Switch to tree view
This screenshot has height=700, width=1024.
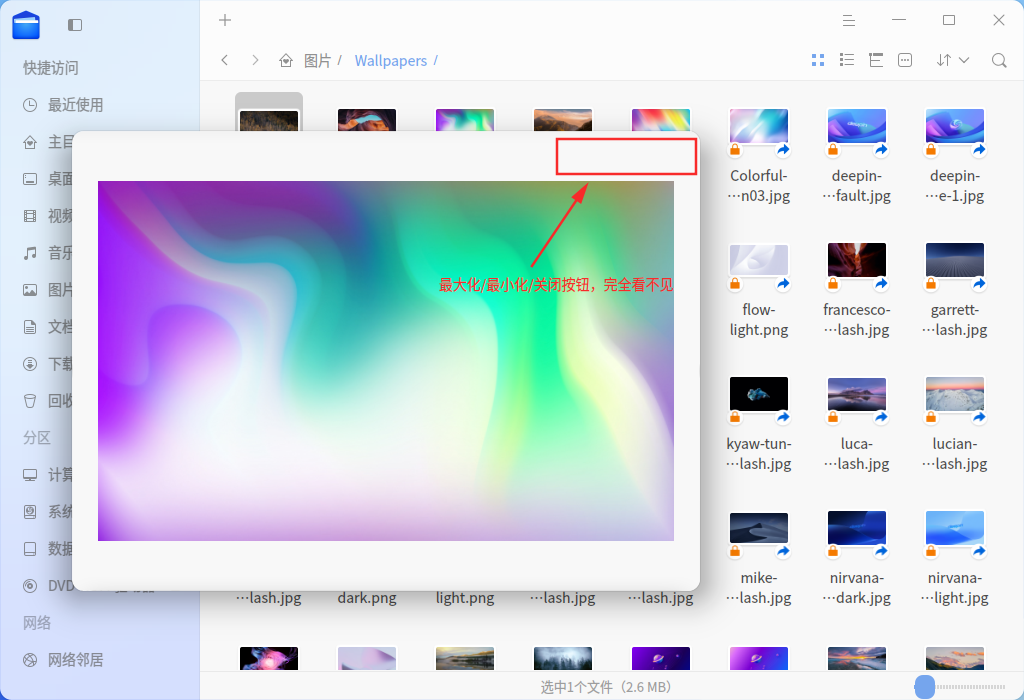(876, 60)
